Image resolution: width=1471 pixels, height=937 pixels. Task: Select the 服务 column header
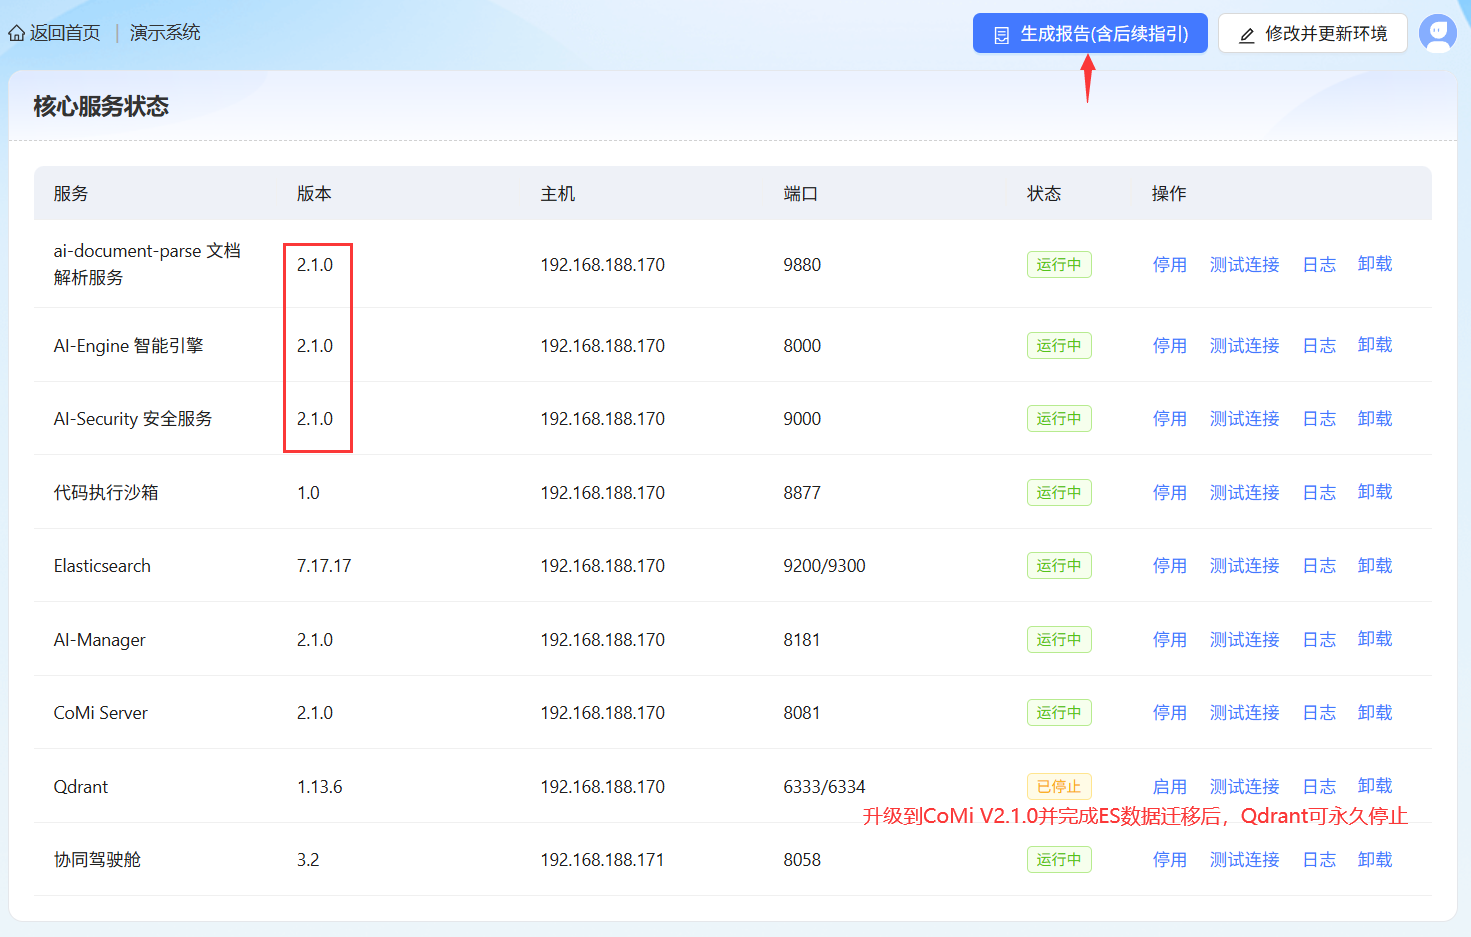[x=71, y=193]
